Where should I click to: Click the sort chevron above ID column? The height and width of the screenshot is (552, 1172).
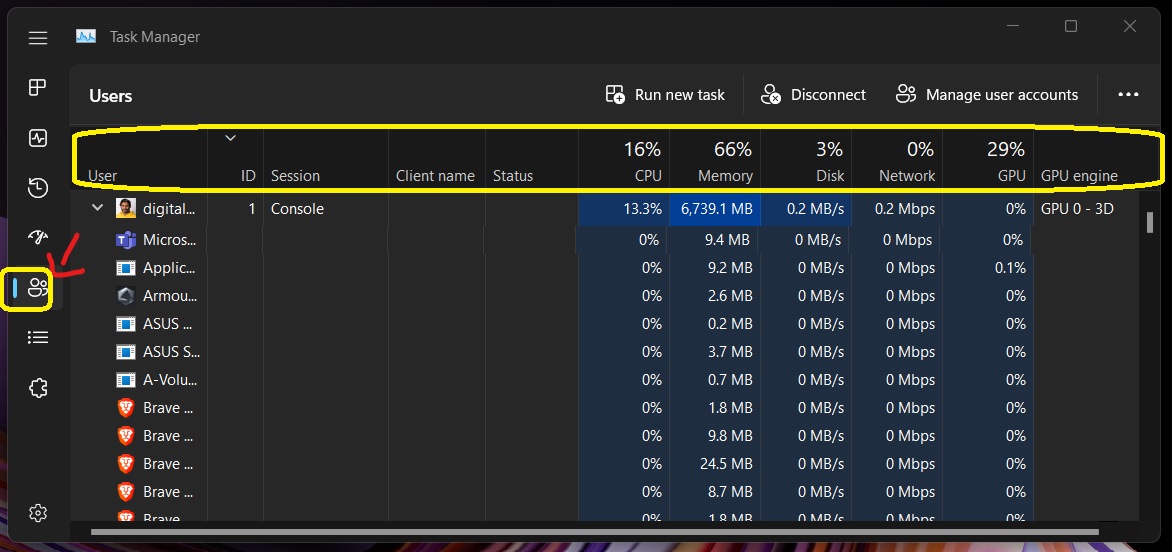(x=231, y=137)
